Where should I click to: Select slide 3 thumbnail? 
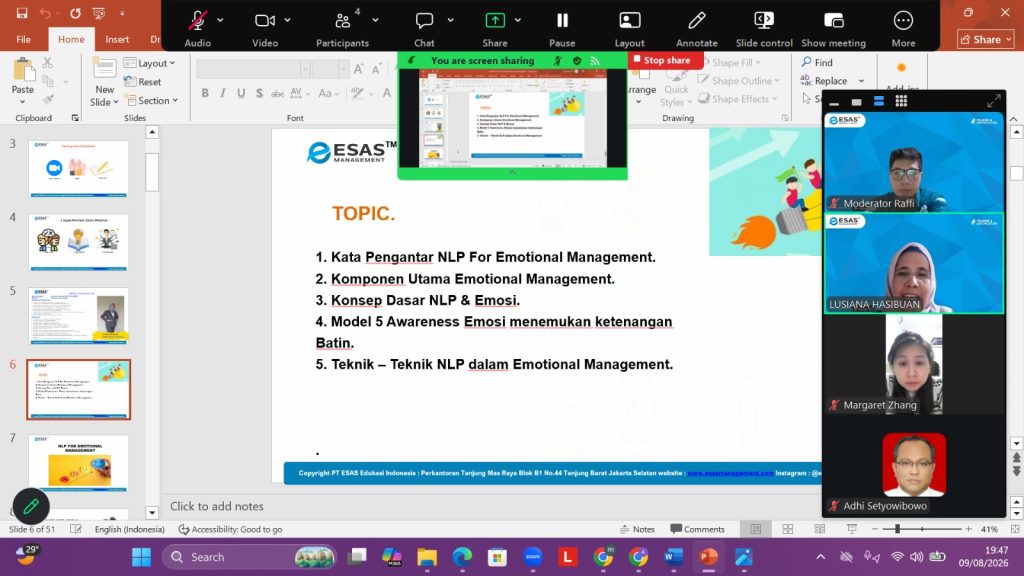click(79, 168)
